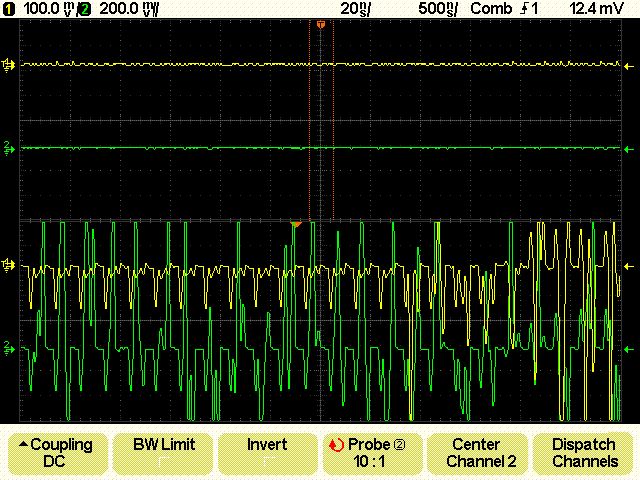Image resolution: width=640 pixels, height=480 pixels.
Task: Click green level arrow at right of upper window
Action: [629, 150]
